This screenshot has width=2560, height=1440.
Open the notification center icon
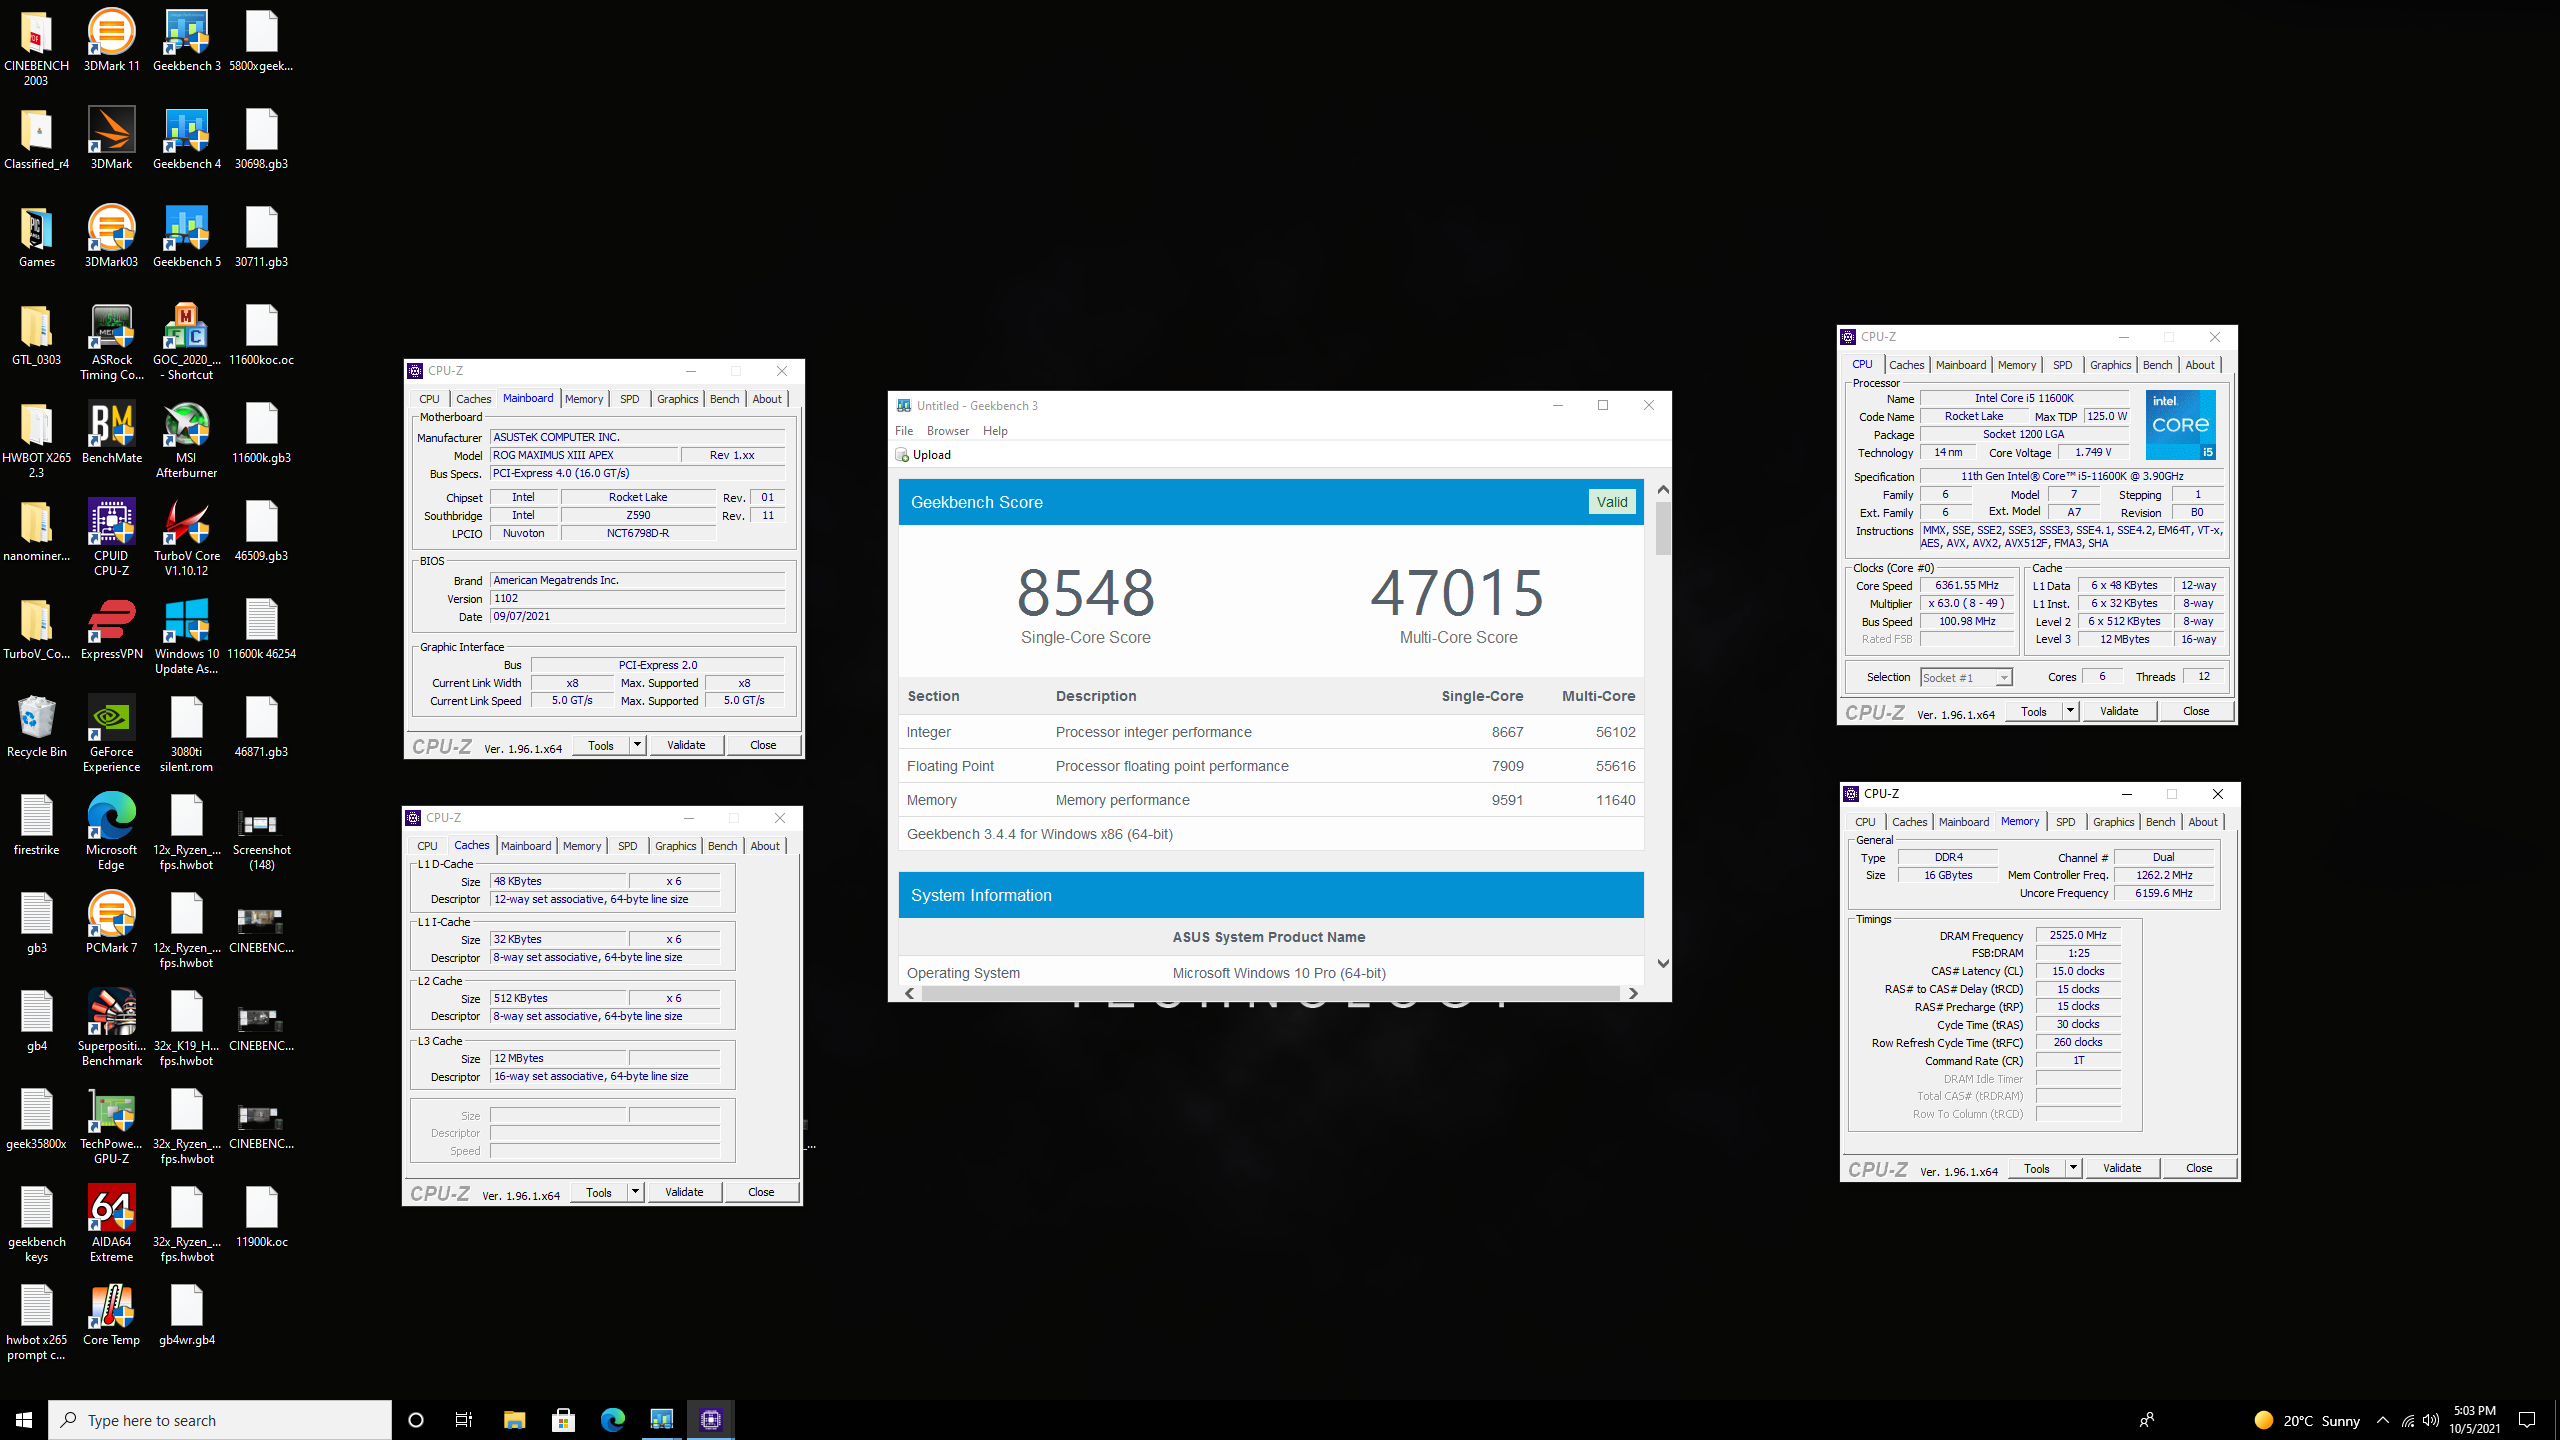click(x=2527, y=1420)
